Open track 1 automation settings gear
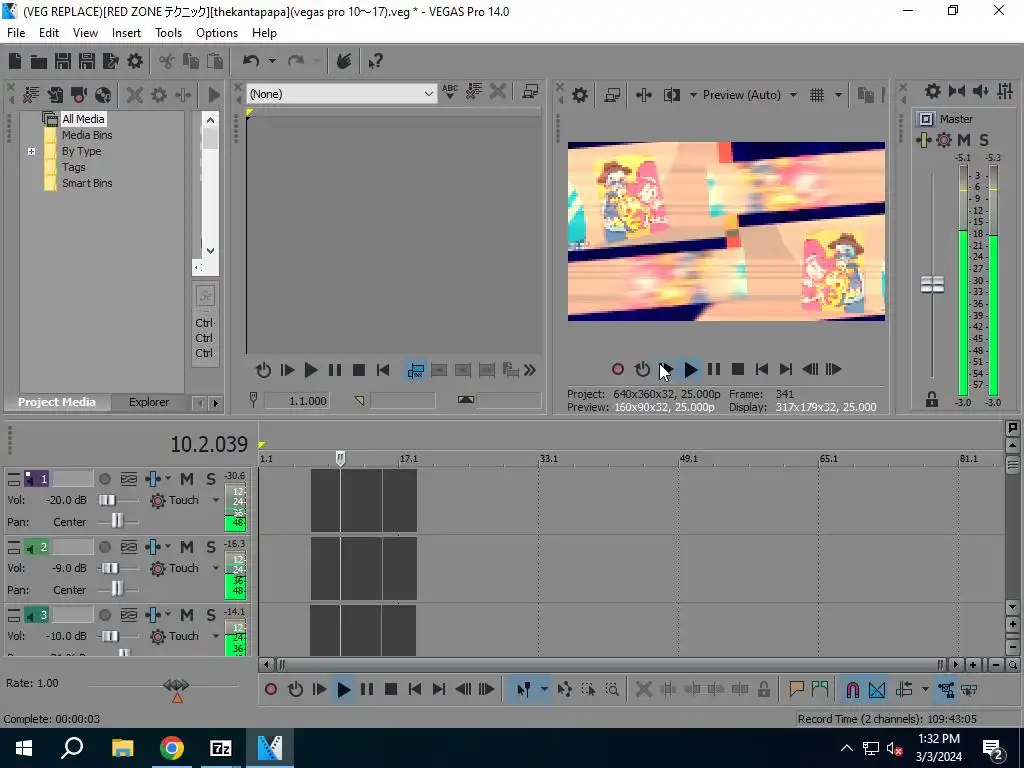 157,500
